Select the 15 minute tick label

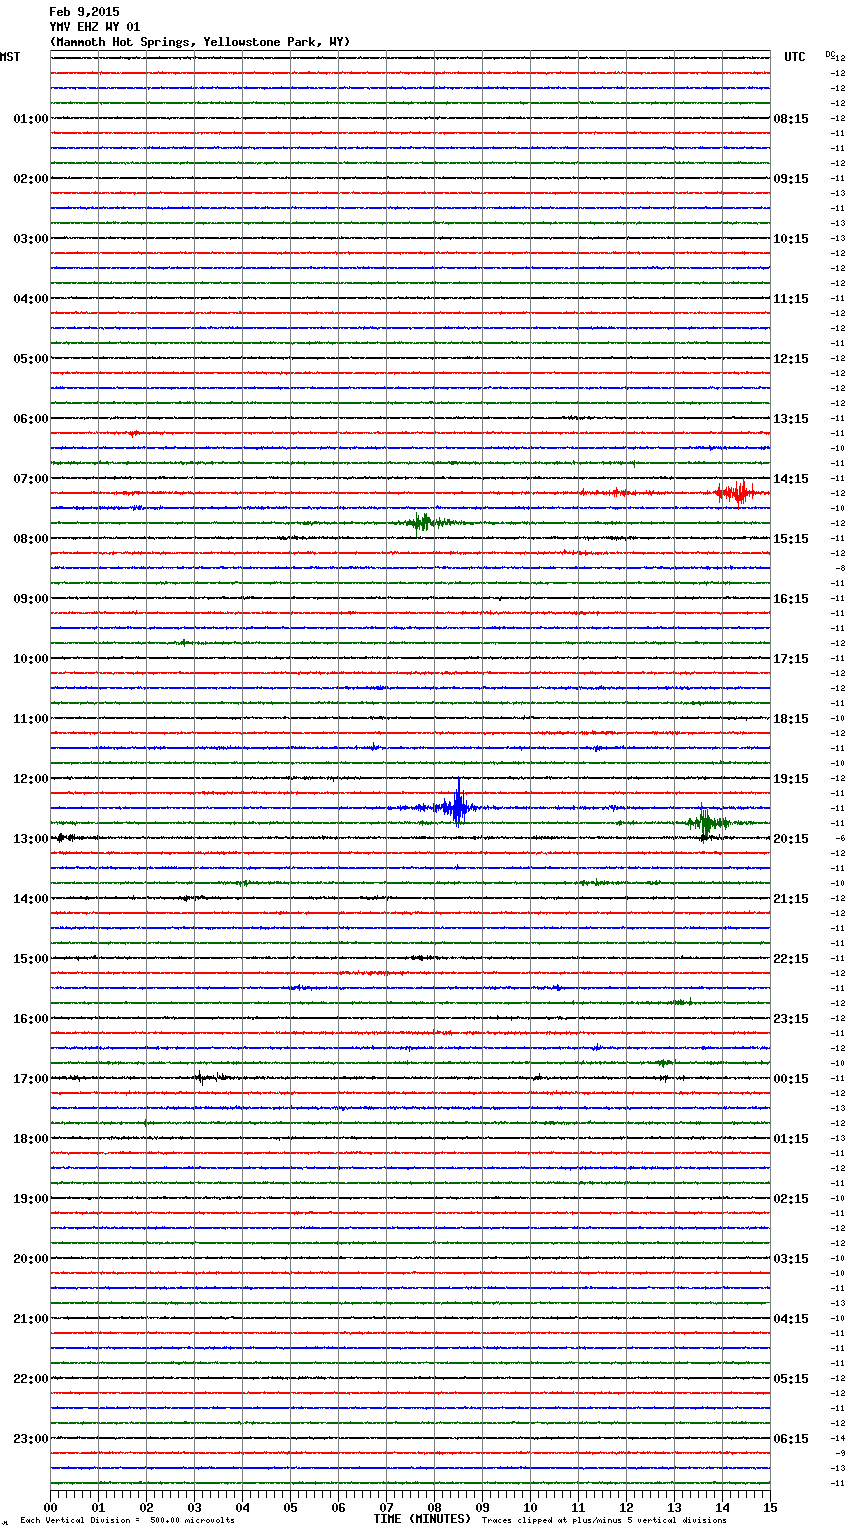point(769,1507)
